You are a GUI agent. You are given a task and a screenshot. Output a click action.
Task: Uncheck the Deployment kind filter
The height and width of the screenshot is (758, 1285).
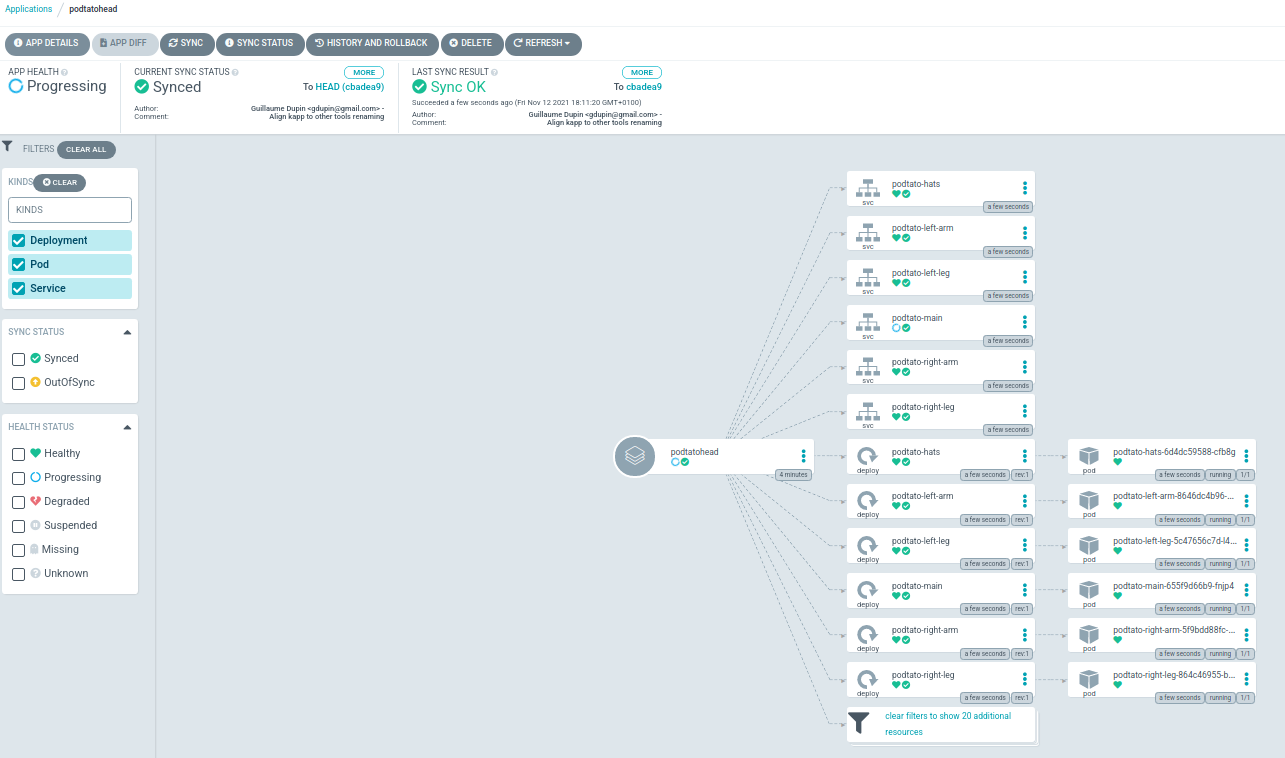(19, 241)
